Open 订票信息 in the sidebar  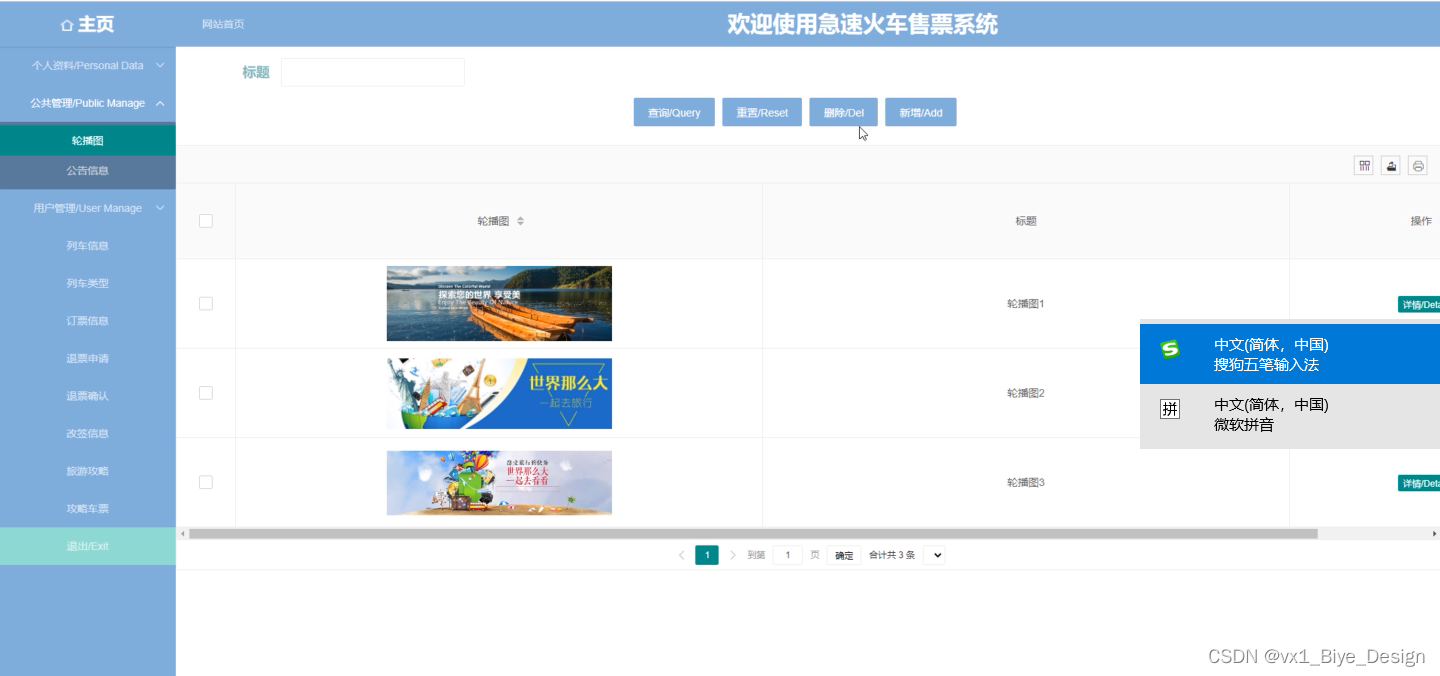coord(88,321)
